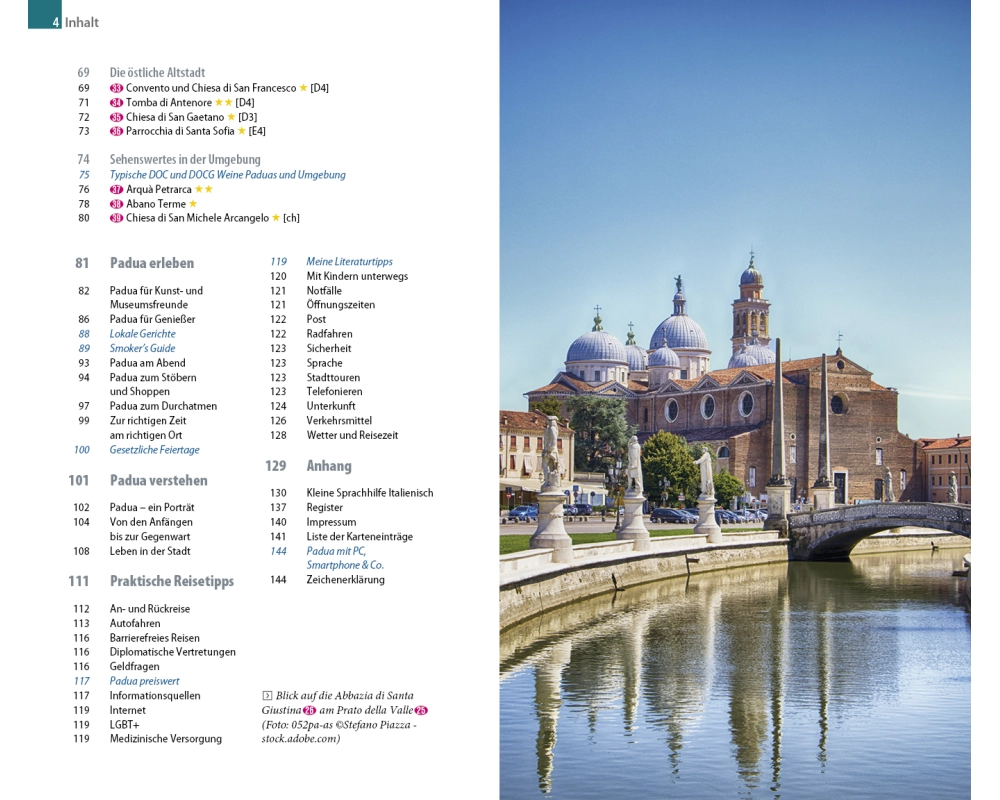
Task: Open the 'Praktische Reisetipps' chapter heading
Action: tap(171, 581)
